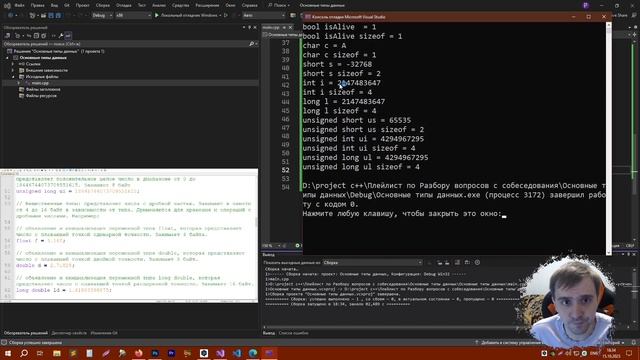The image size is (640, 360).
Task: Select the Файлы заголовков folder
Action: pyautogui.click(x=43, y=89)
